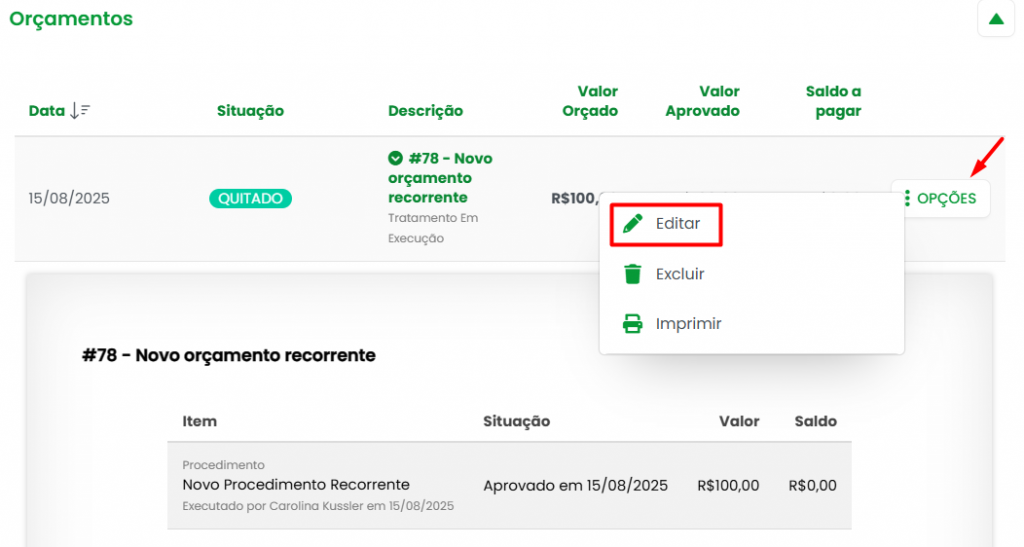The image size is (1024, 547).
Task: Click the Descrição column header
Action: click(425, 111)
